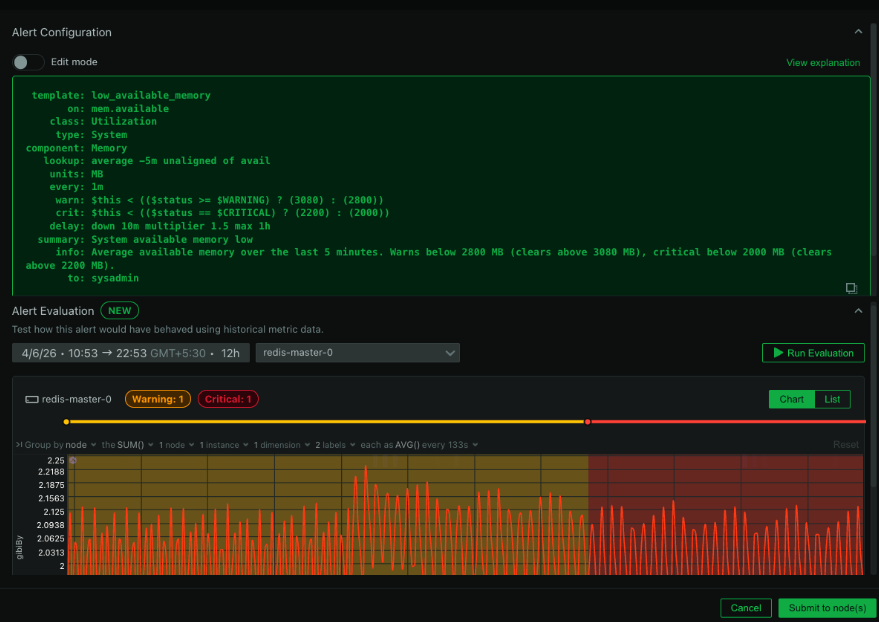Switch to the Chart view tab
The width and height of the screenshot is (879, 622).
click(791, 399)
